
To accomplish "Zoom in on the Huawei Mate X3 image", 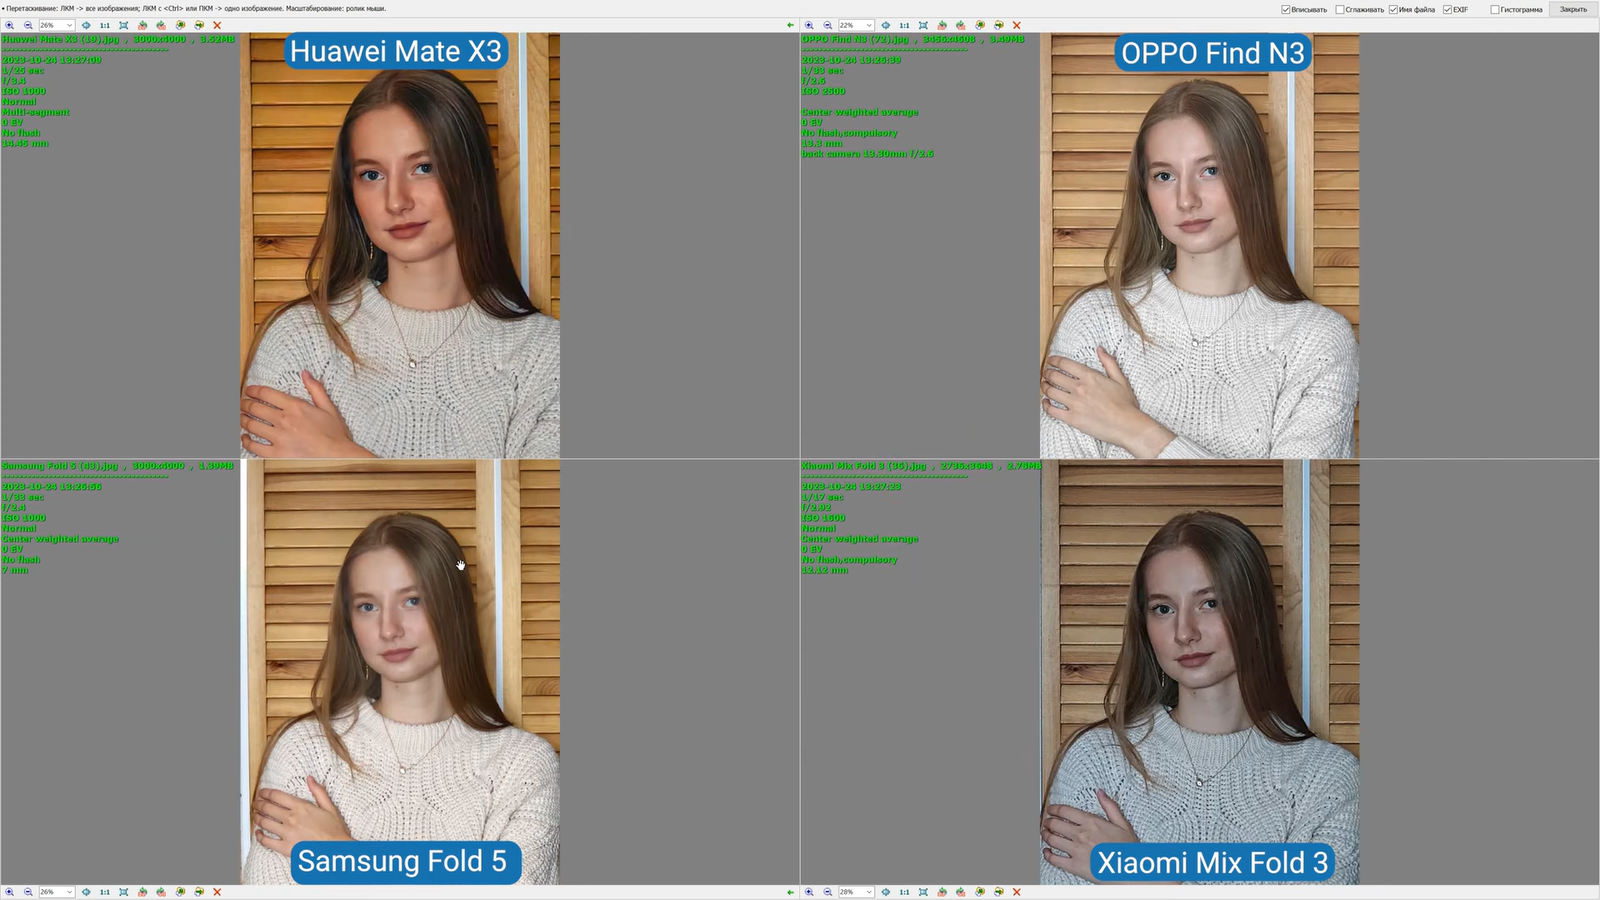I will (x=10, y=25).
